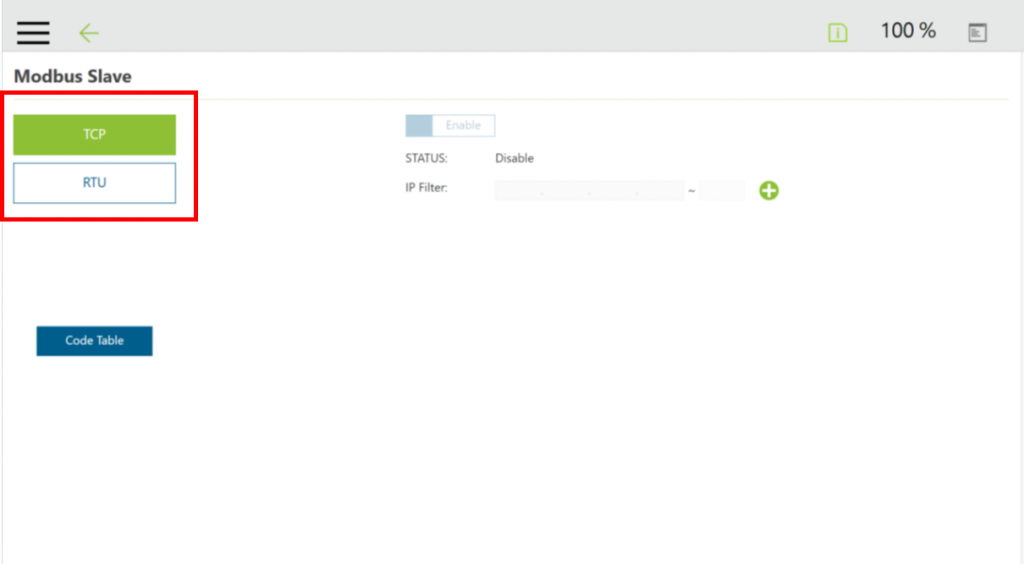The width and height of the screenshot is (1024, 564).
Task: Click the first octet of IP Filter
Action: 517,190
